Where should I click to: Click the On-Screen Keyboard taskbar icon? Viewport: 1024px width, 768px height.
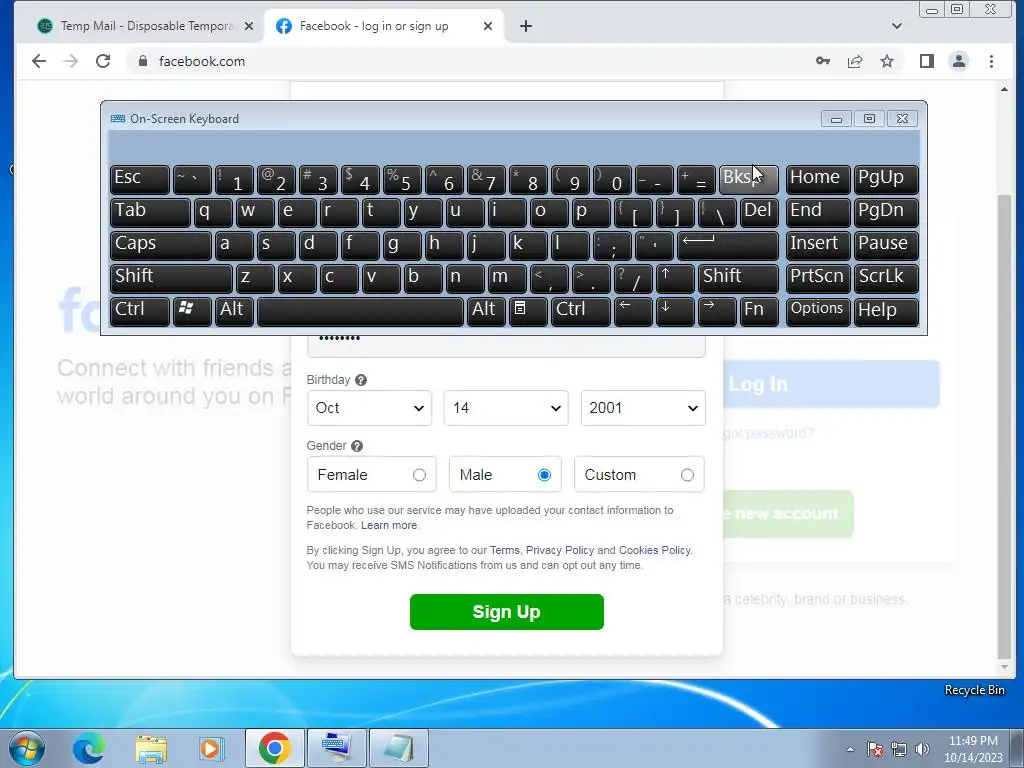click(338, 748)
